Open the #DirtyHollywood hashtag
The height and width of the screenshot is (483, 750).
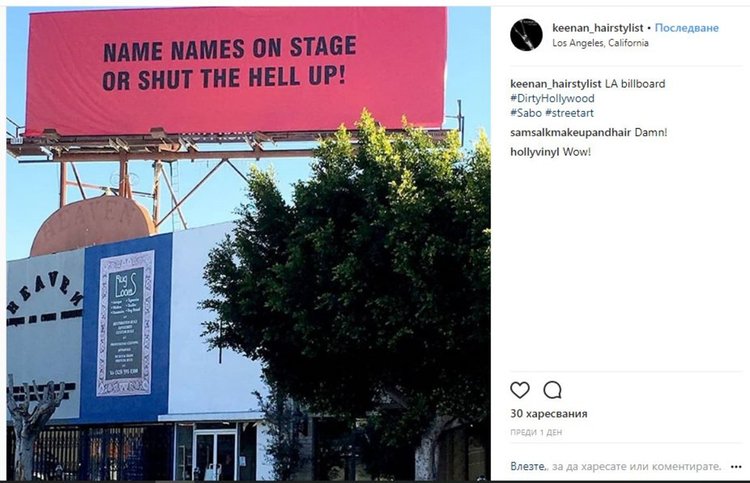(552, 99)
